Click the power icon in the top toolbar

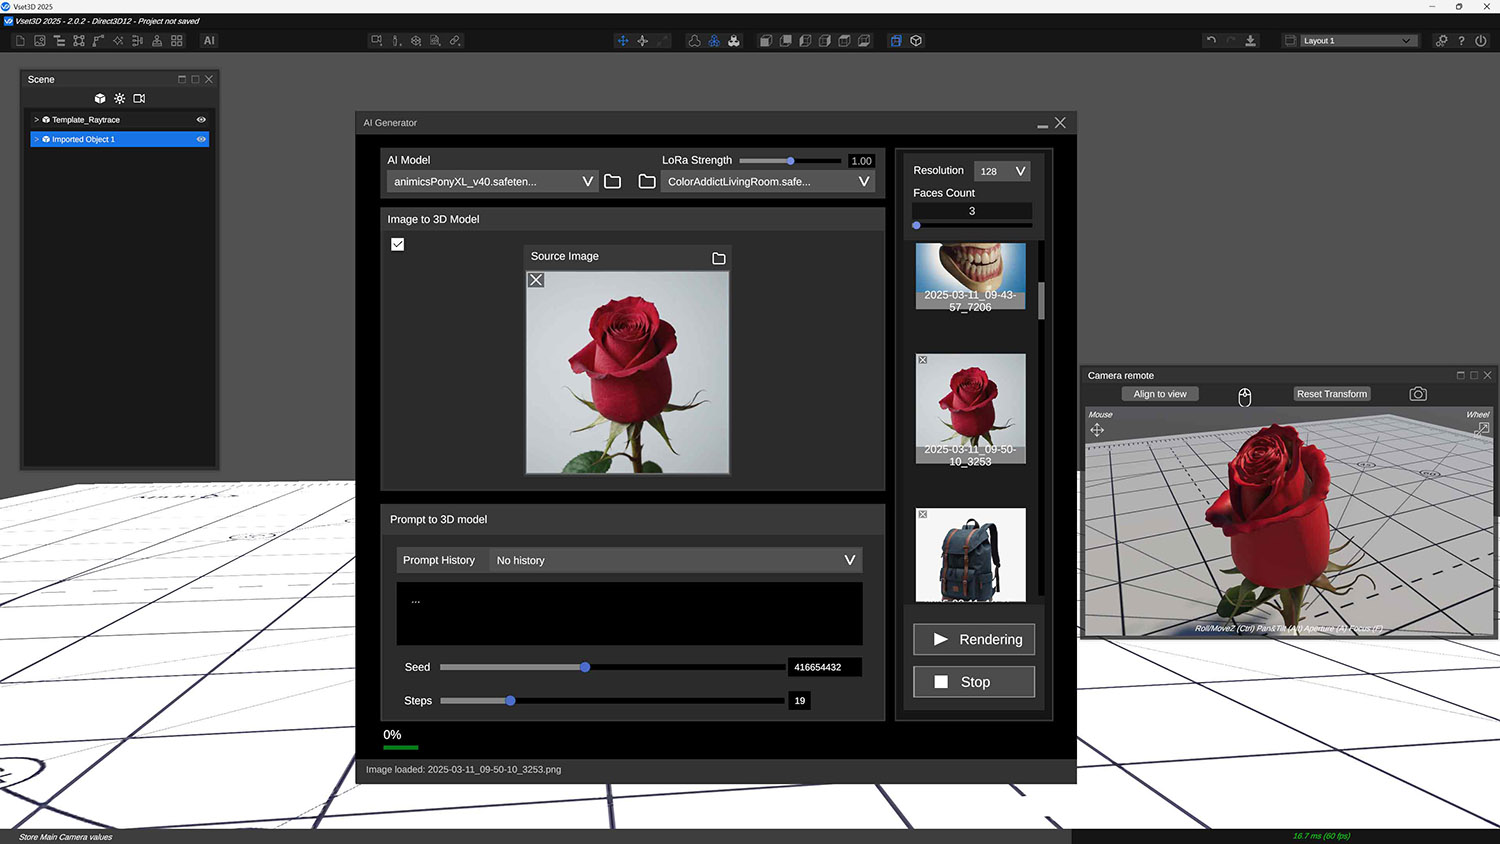[1481, 41]
